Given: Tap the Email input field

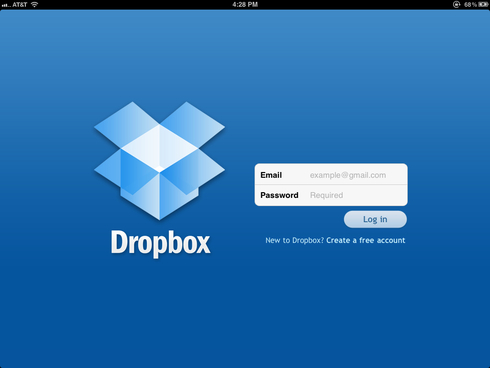Looking at the screenshot, I should point(331,174).
